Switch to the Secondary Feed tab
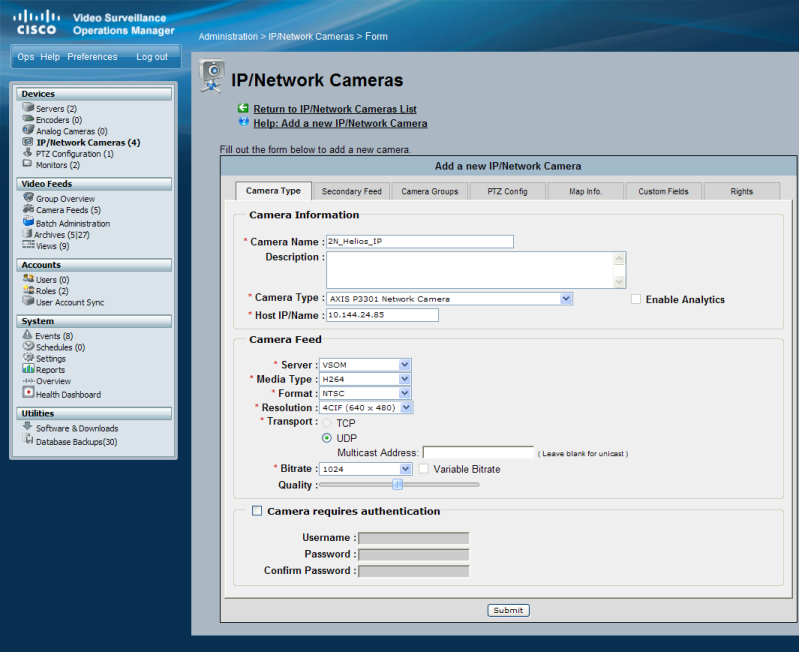 pyautogui.click(x=351, y=191)
